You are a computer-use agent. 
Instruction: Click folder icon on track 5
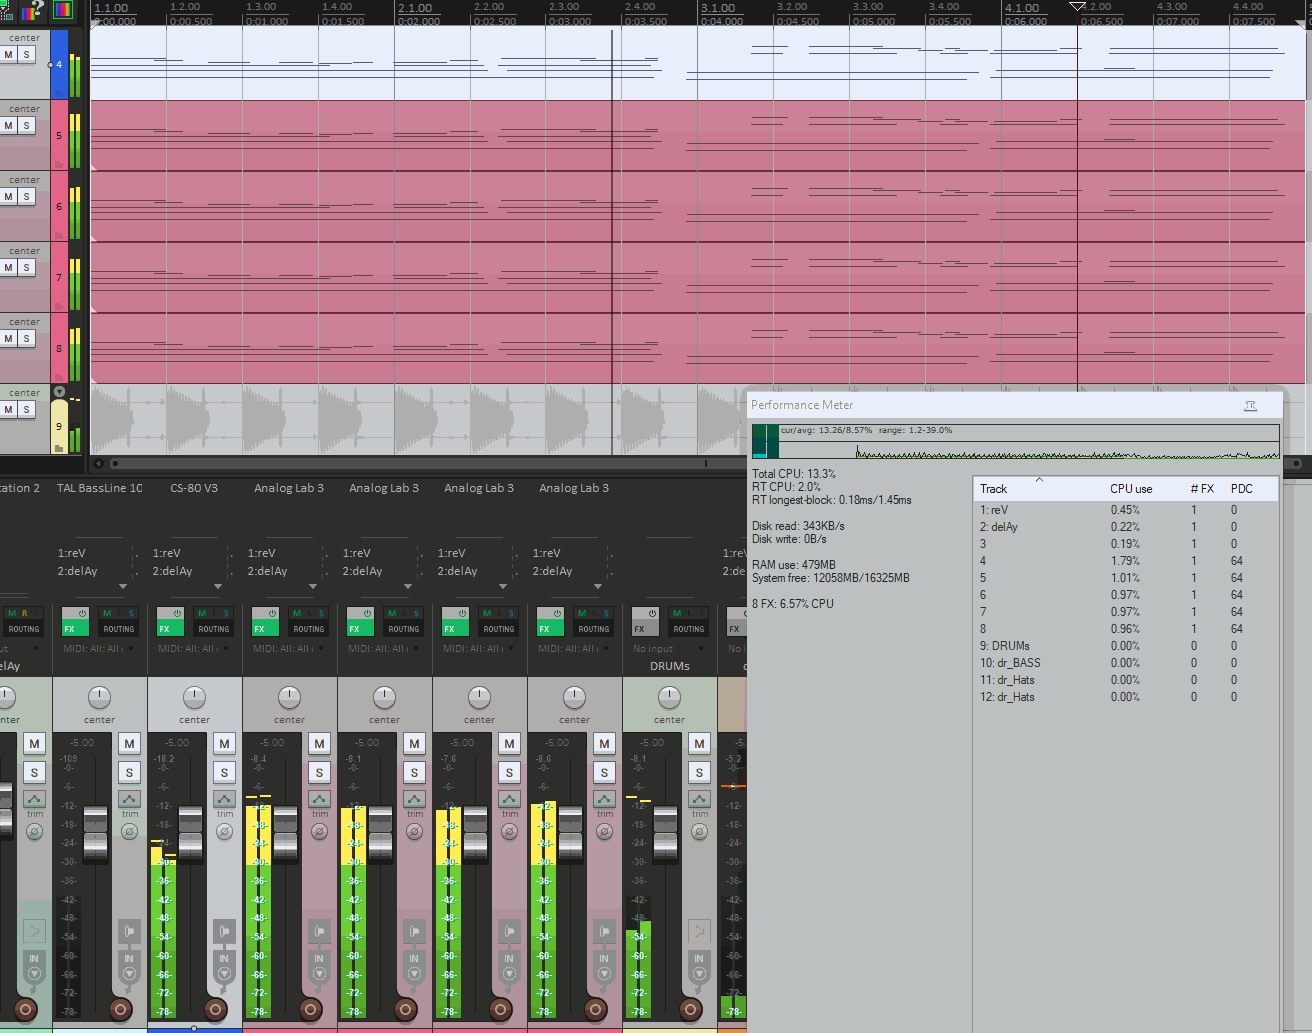pos(58,164)
